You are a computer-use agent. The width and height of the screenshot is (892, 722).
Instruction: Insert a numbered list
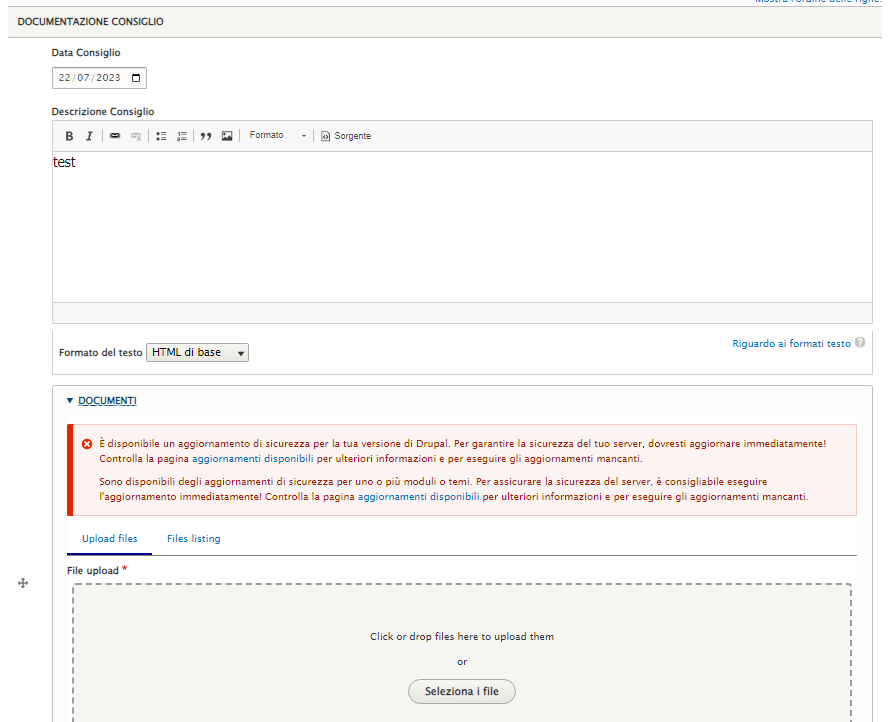(181, 136)
